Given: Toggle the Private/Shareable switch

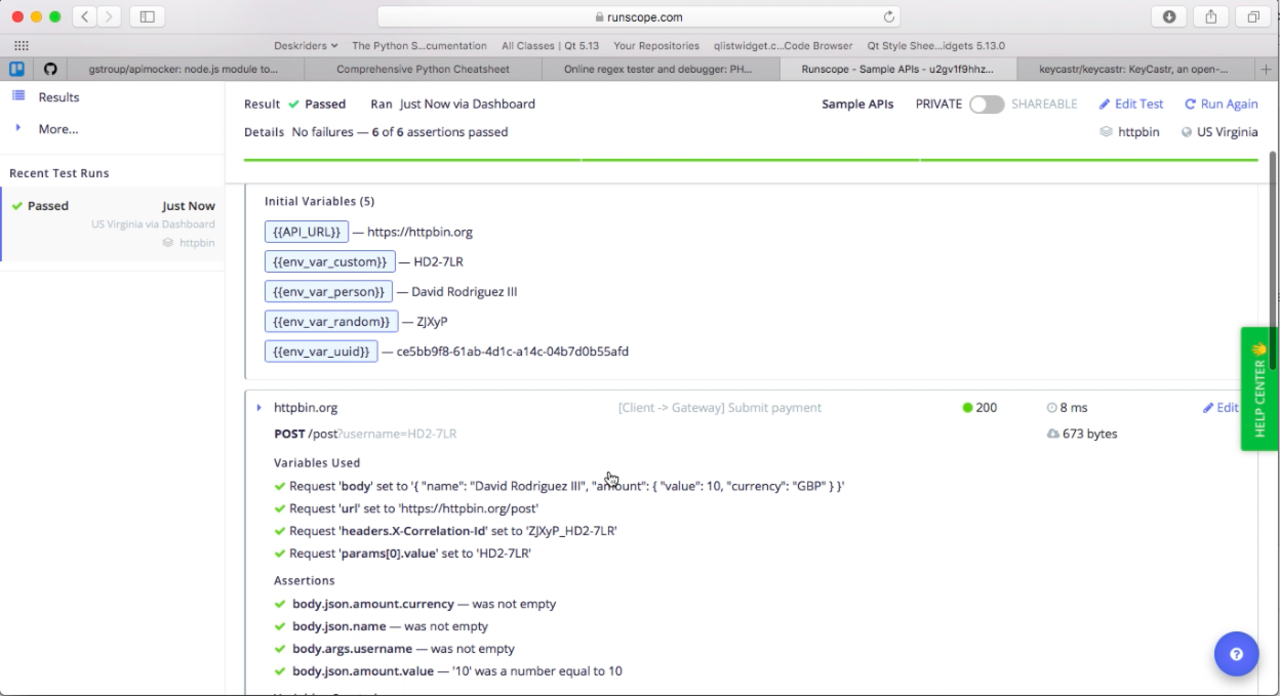Looking at the screenshot, I should coord(986,104).
